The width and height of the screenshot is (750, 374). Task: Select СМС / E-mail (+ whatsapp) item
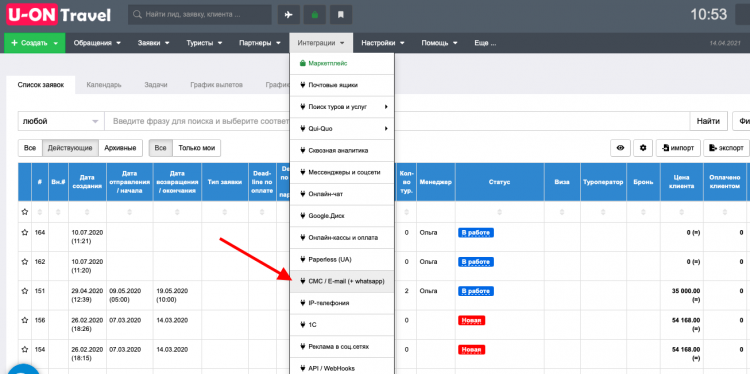coord(342,281)
